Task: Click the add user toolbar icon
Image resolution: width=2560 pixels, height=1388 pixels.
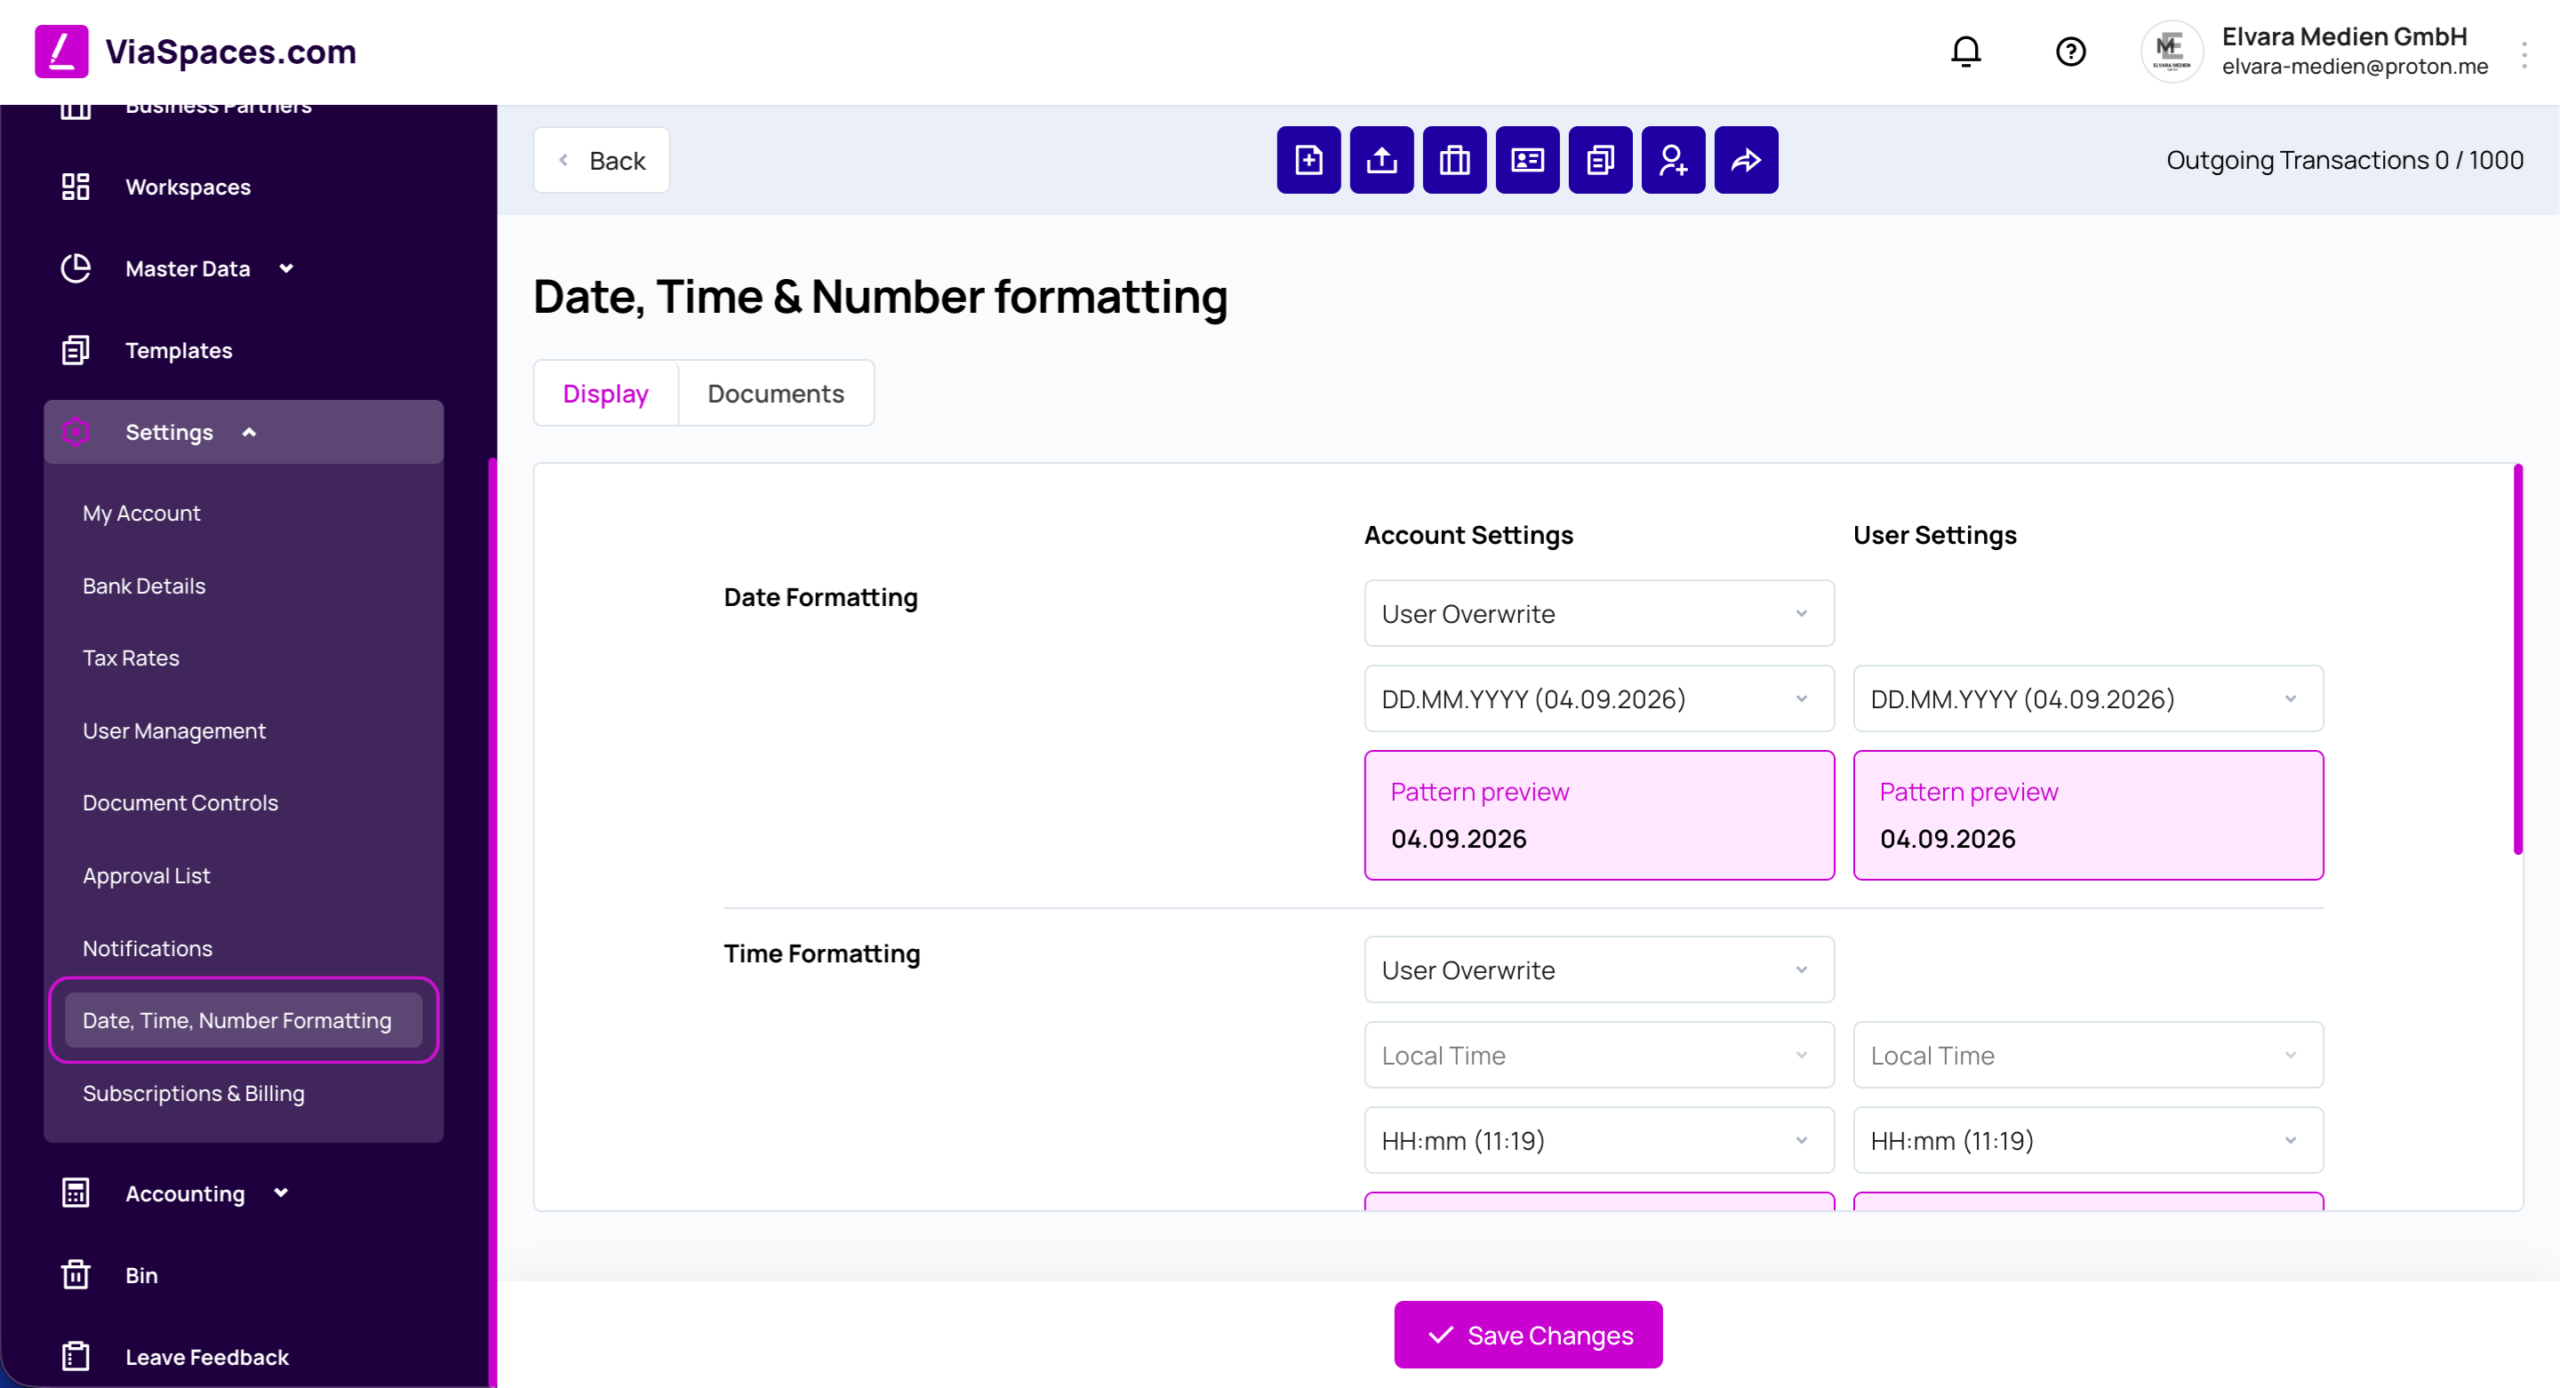Action: click(x=1673, y=160)
